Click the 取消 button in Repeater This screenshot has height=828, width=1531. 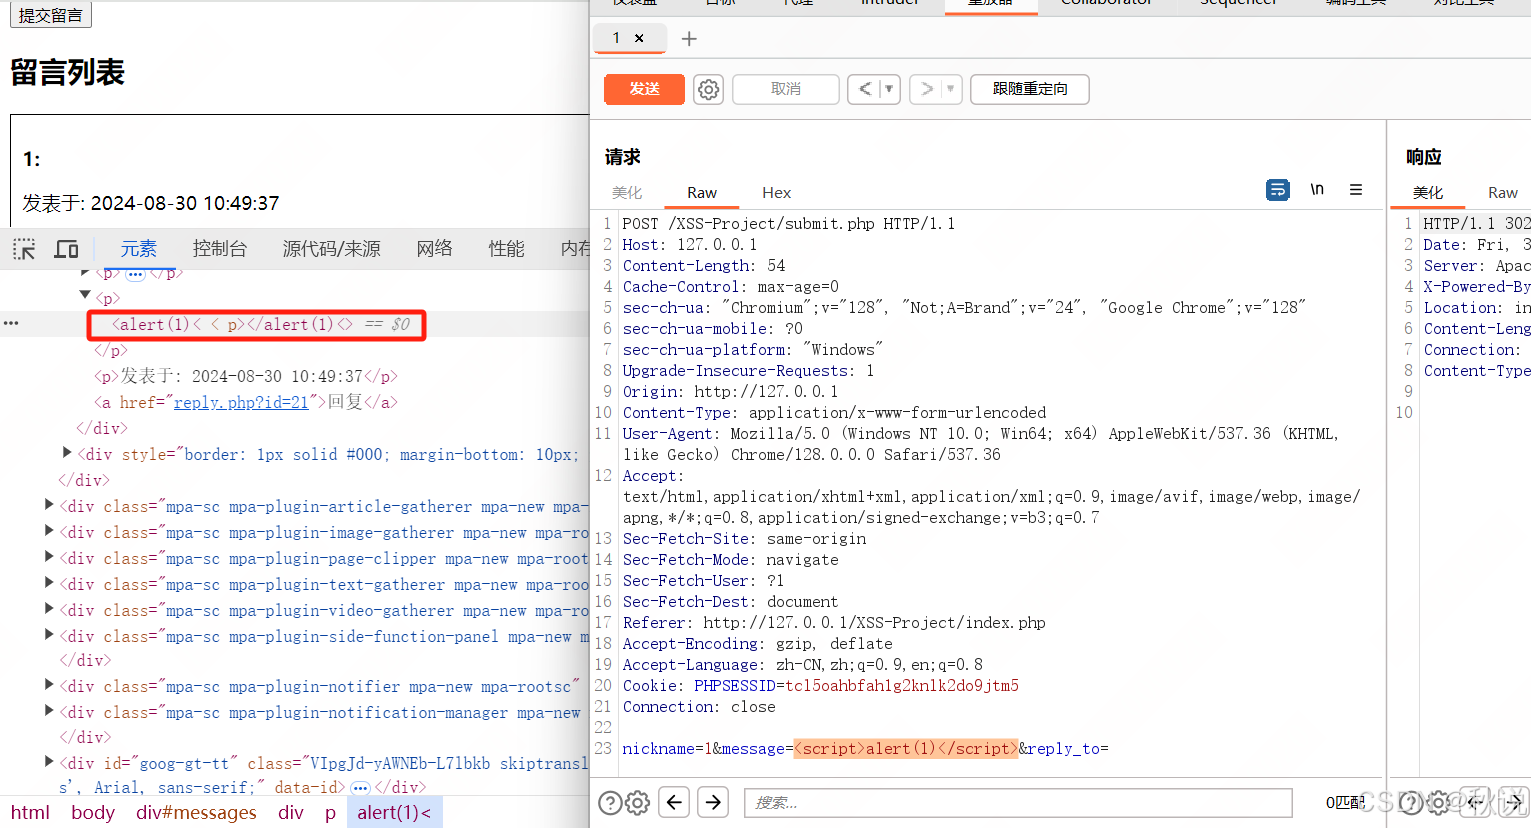786,89
